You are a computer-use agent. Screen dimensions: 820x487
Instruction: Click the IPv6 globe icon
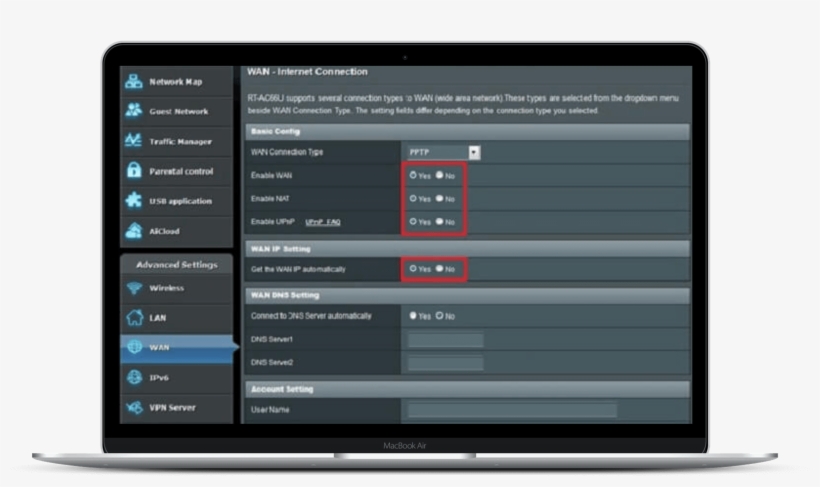134,377
